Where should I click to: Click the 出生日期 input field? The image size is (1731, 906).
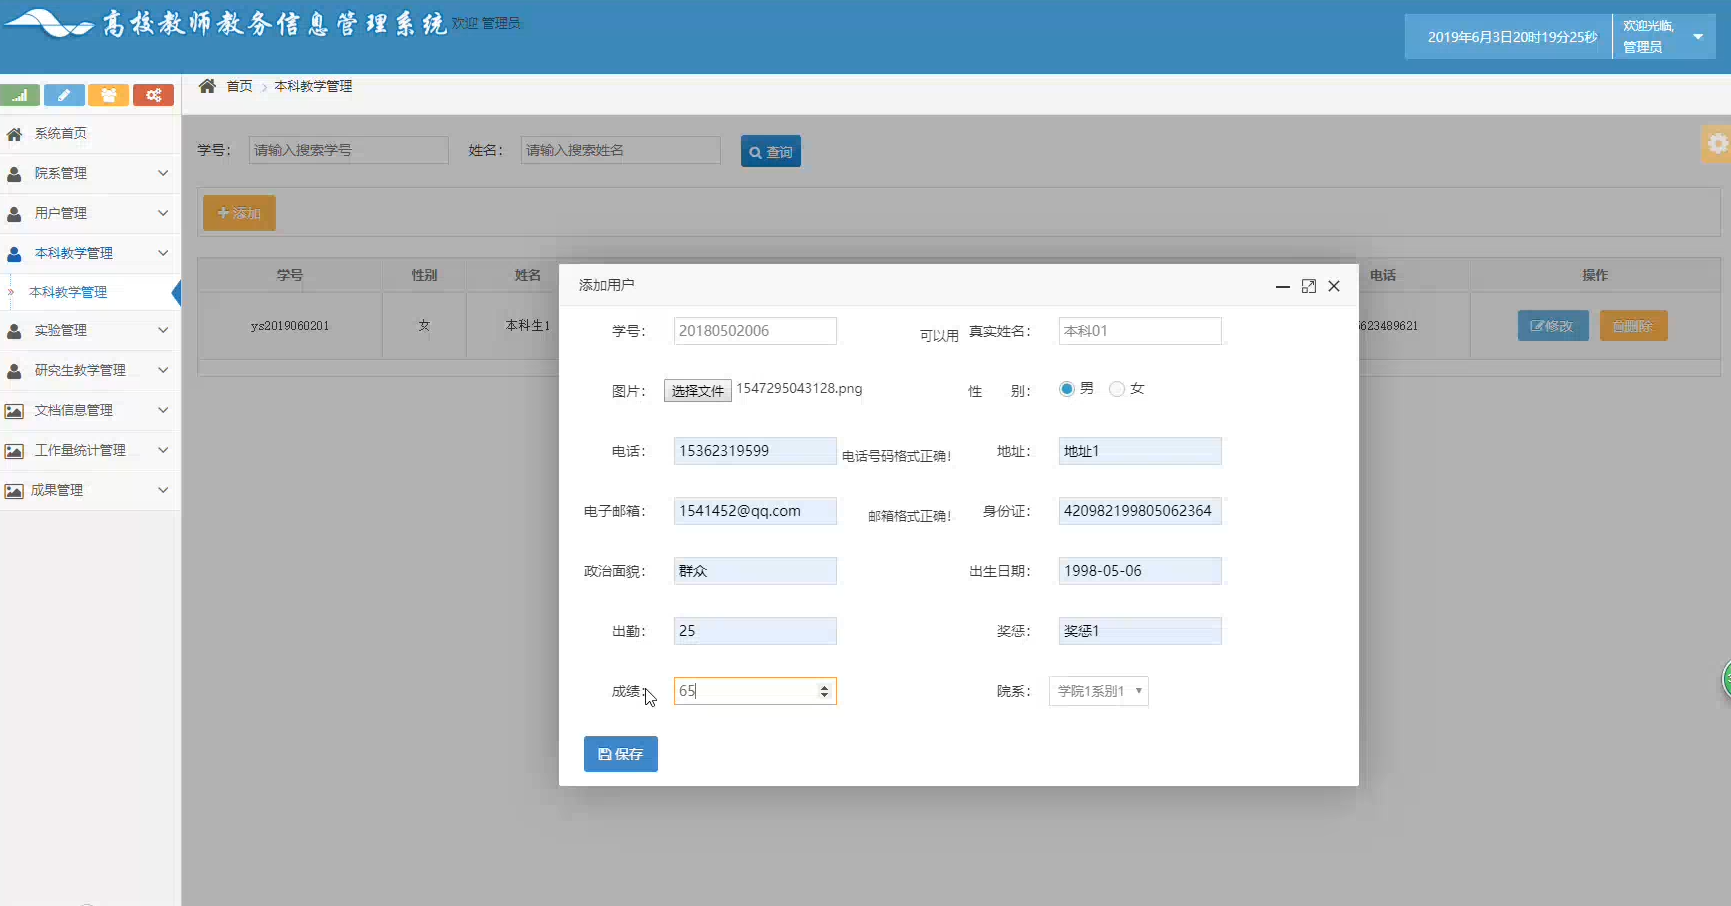(1140, 571)
